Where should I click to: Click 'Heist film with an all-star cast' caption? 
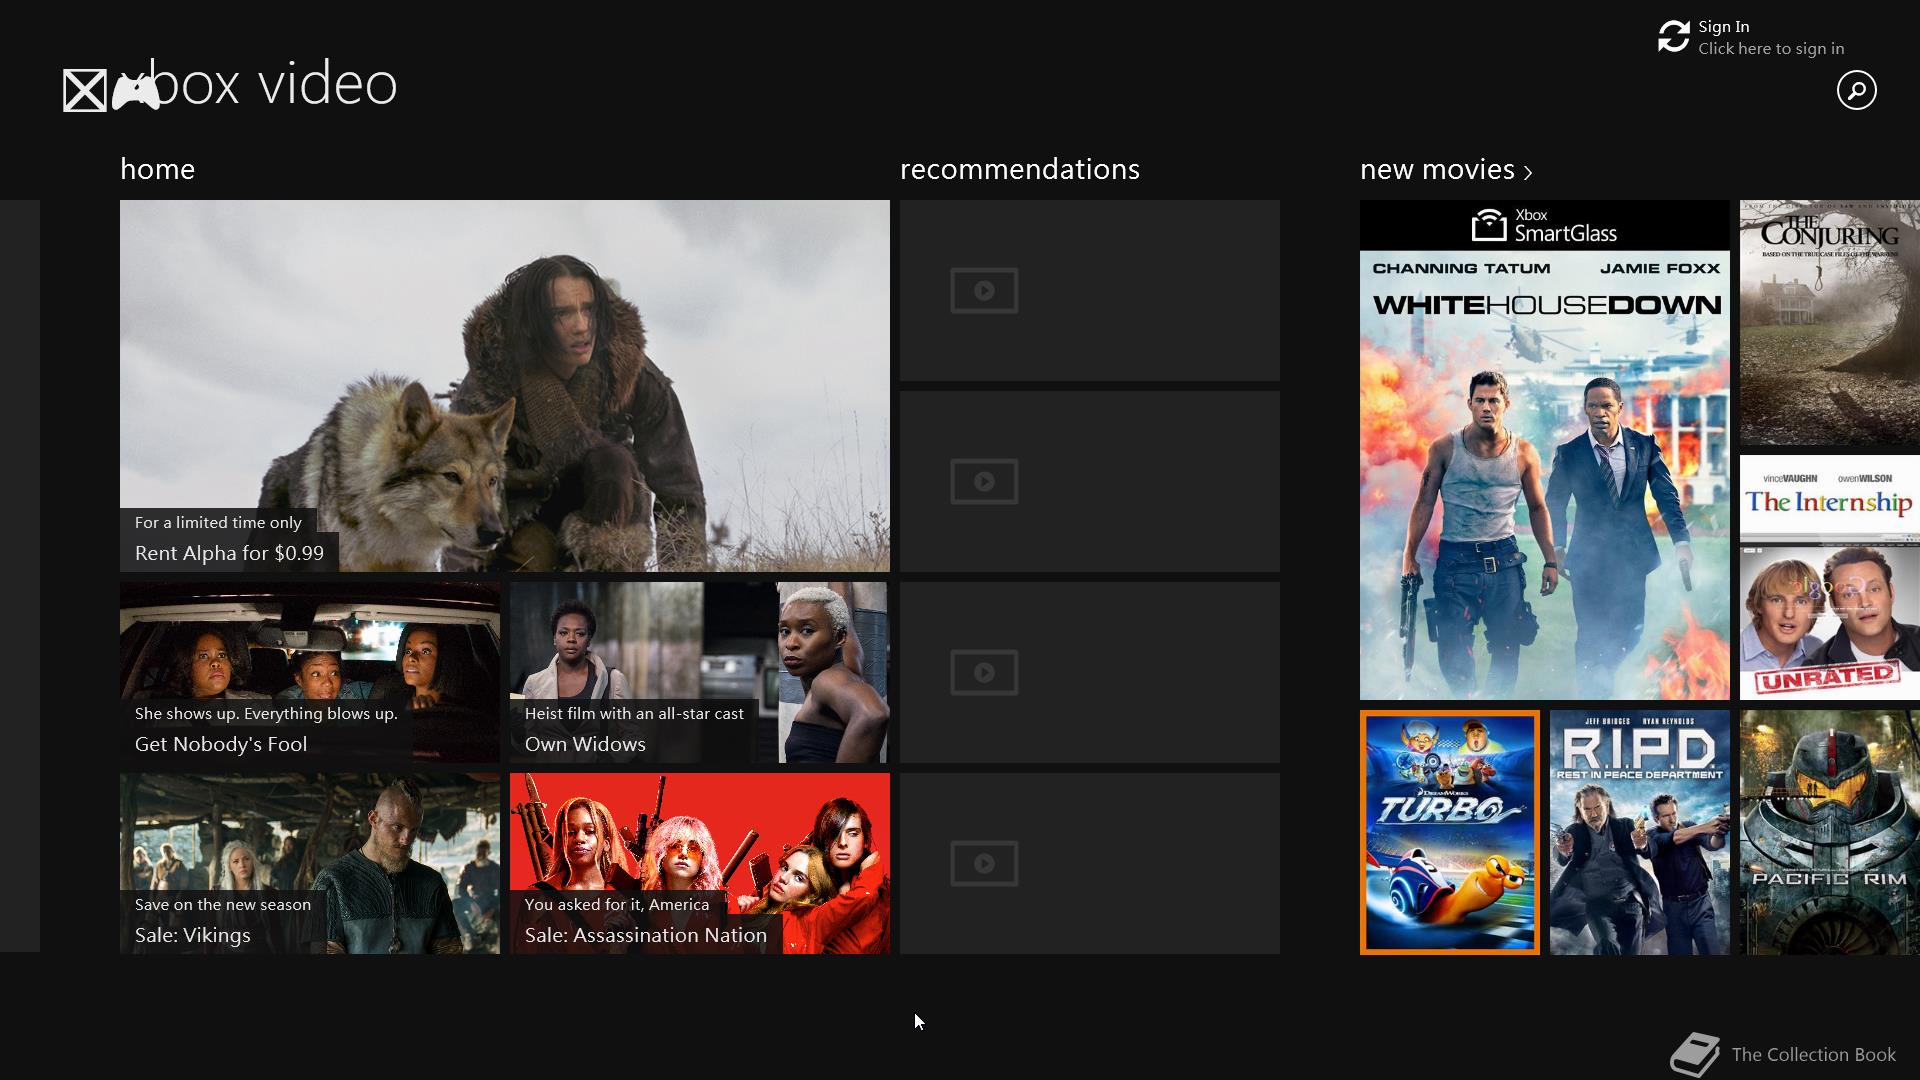[634, 714]
